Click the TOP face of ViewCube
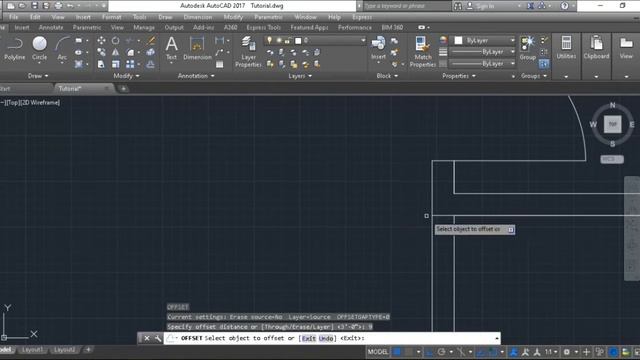 [612, 124]
